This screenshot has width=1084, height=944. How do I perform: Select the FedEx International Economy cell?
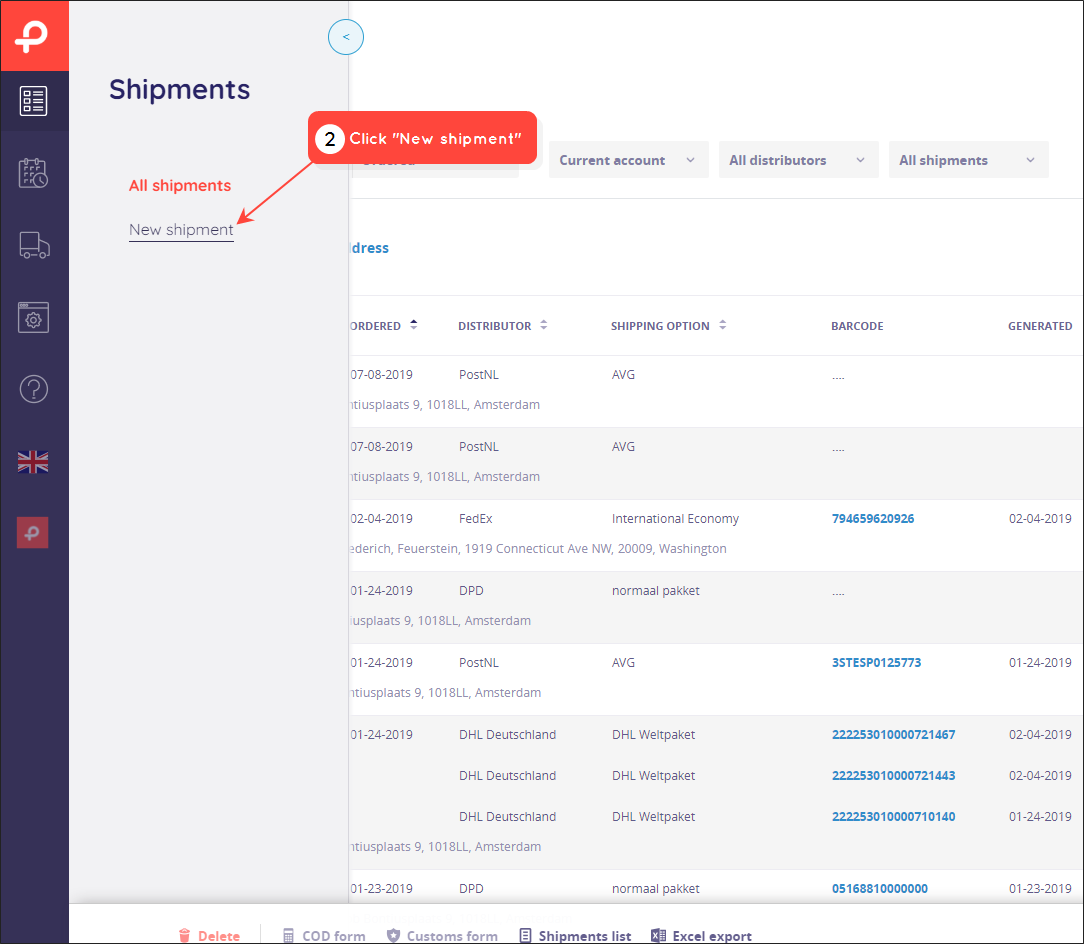point(675,519)
